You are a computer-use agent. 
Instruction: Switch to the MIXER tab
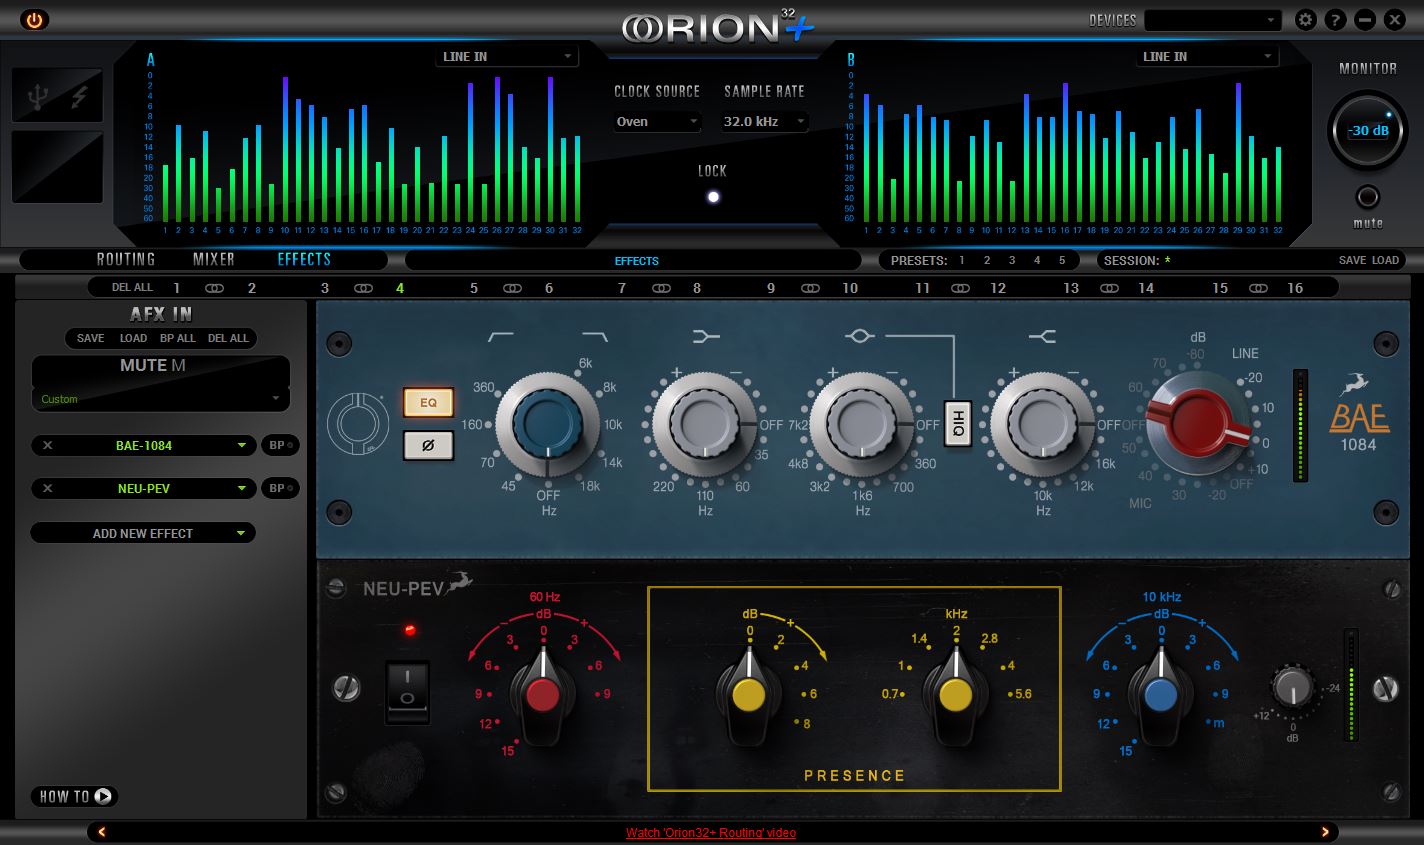(x=214, y=259)
